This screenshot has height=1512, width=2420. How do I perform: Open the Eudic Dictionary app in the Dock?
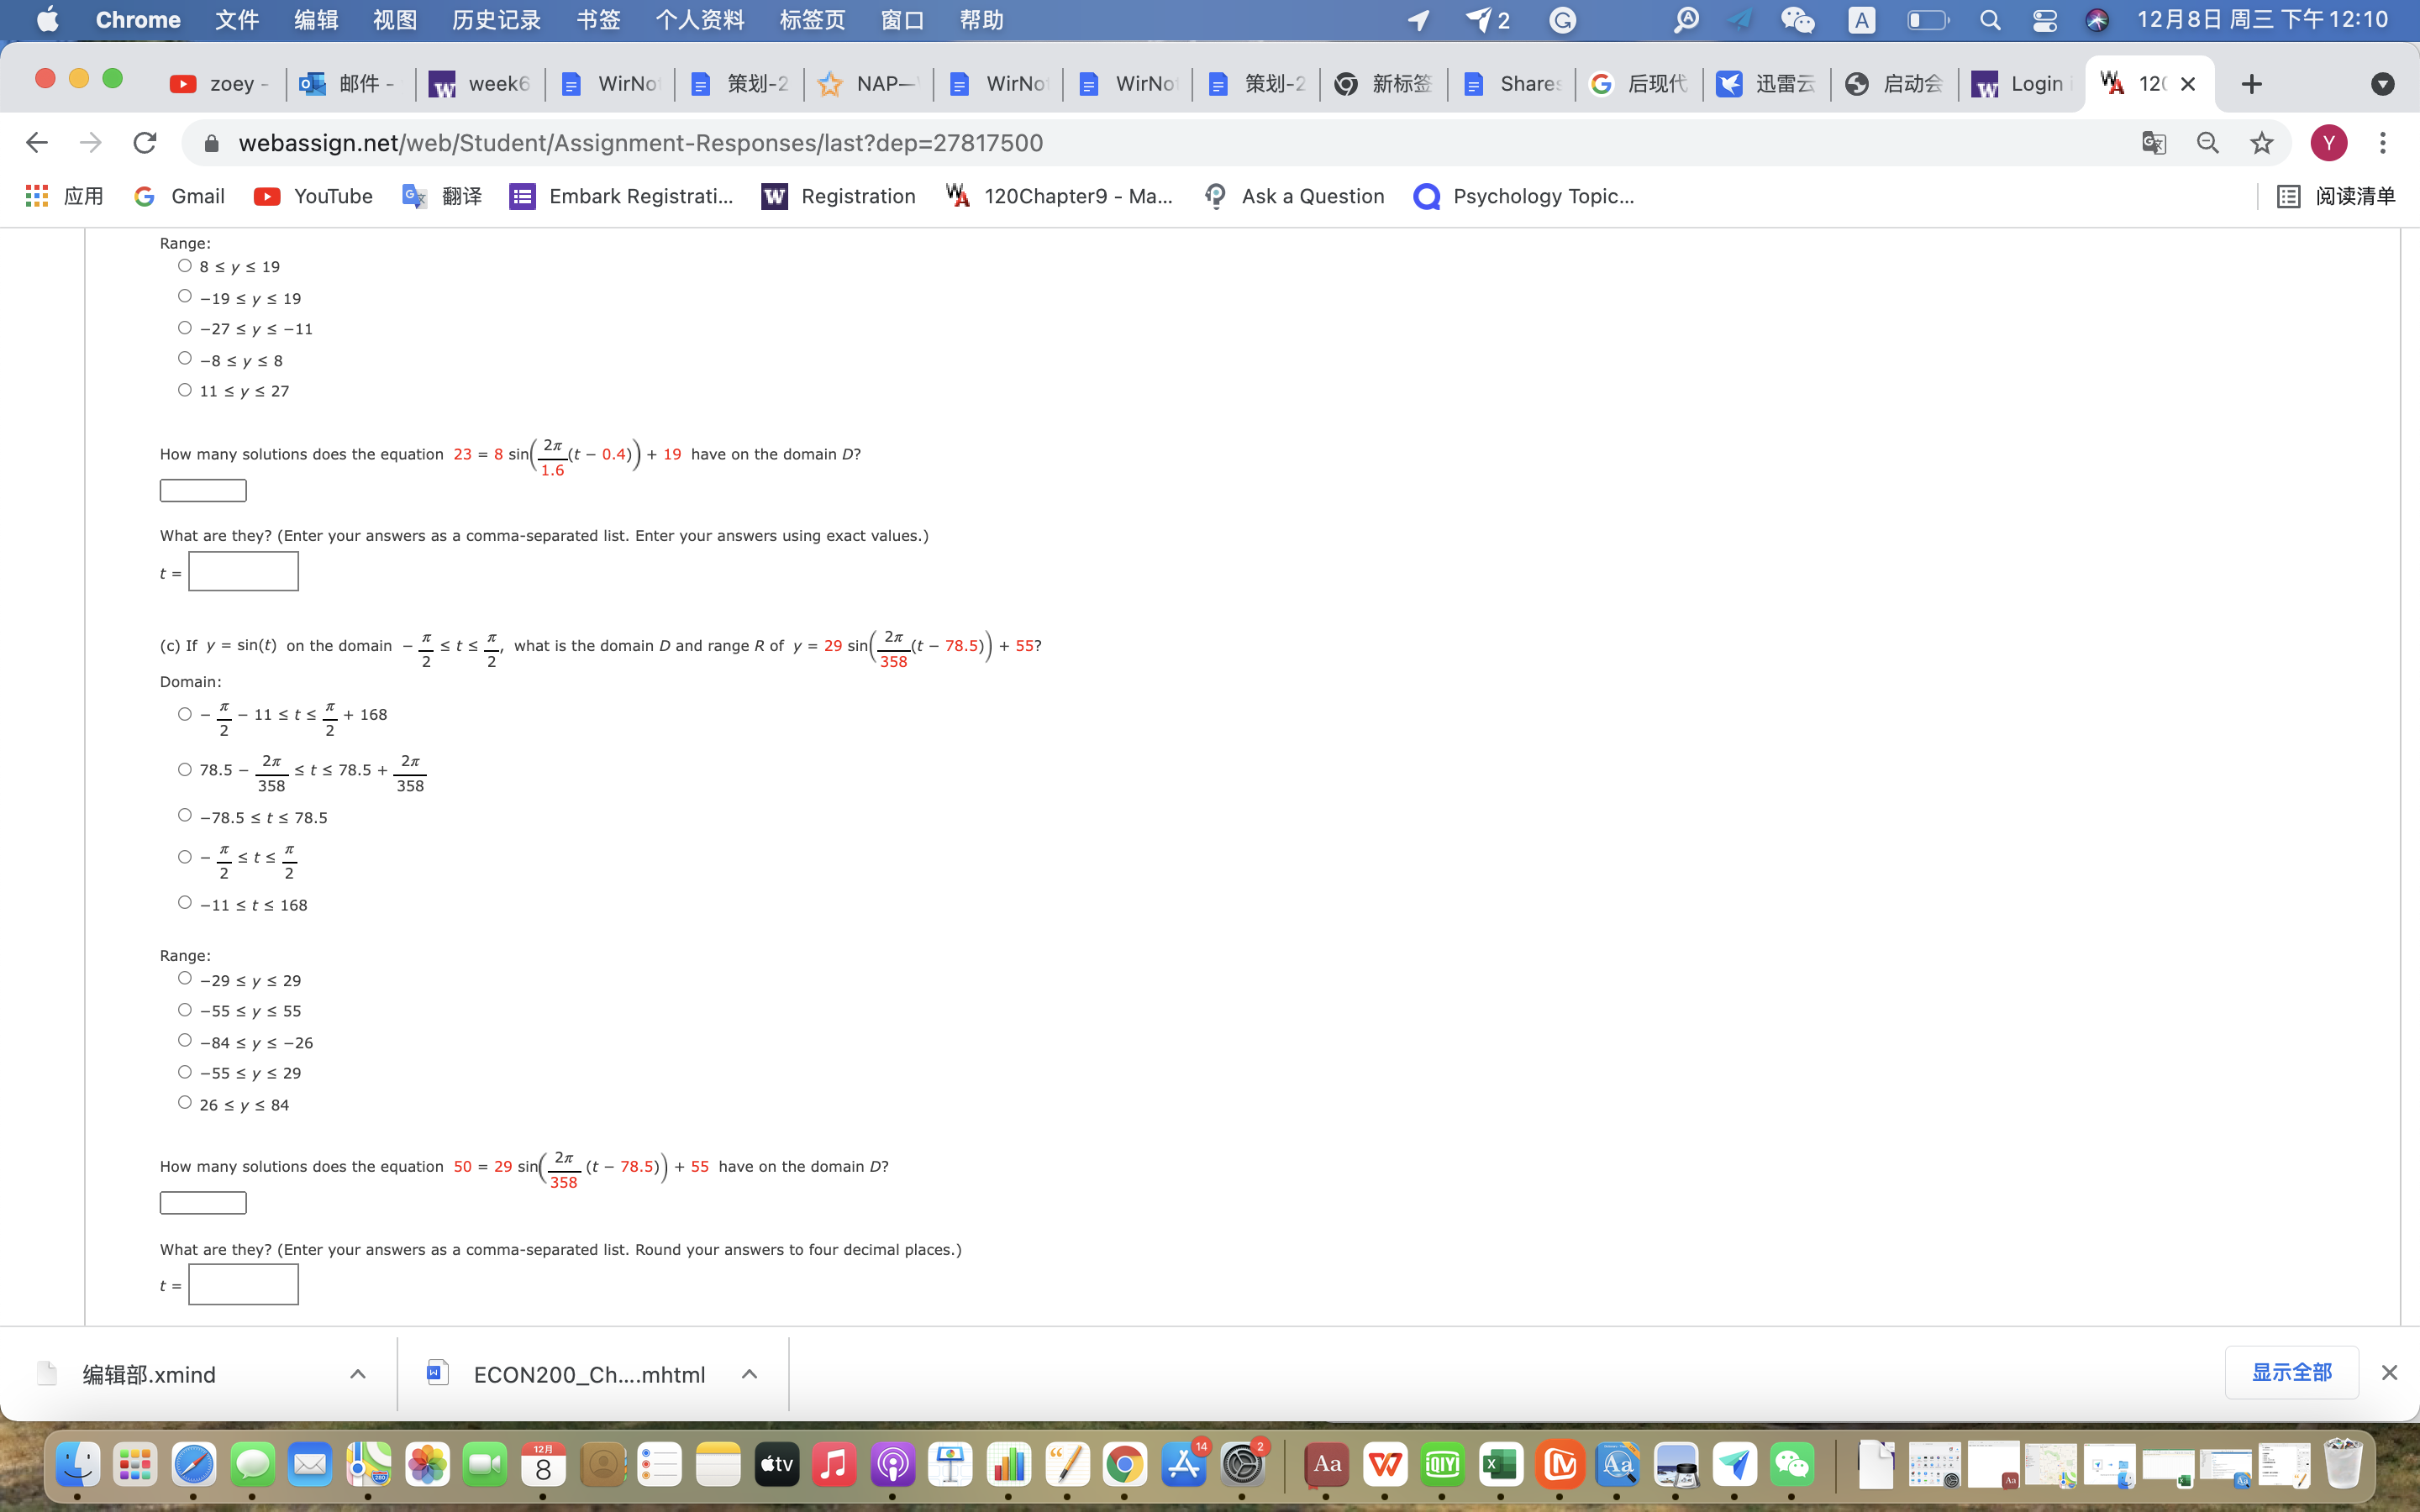coord(1618,1464)
